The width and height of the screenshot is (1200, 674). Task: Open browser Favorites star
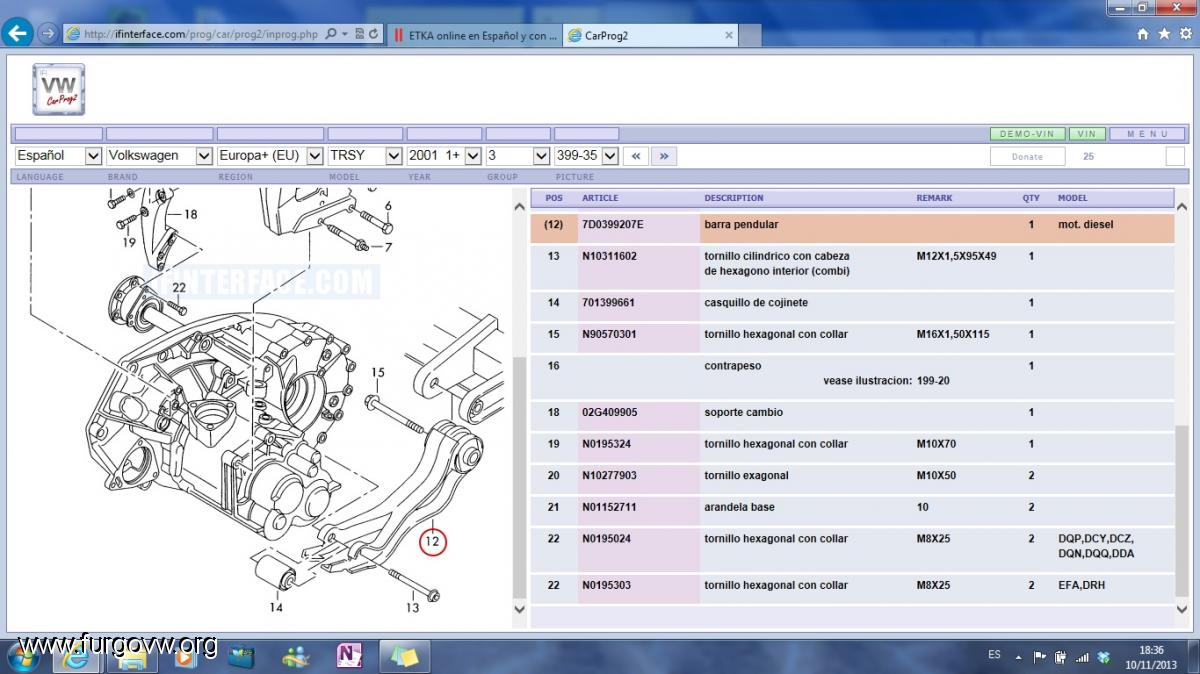point(1163,34)
